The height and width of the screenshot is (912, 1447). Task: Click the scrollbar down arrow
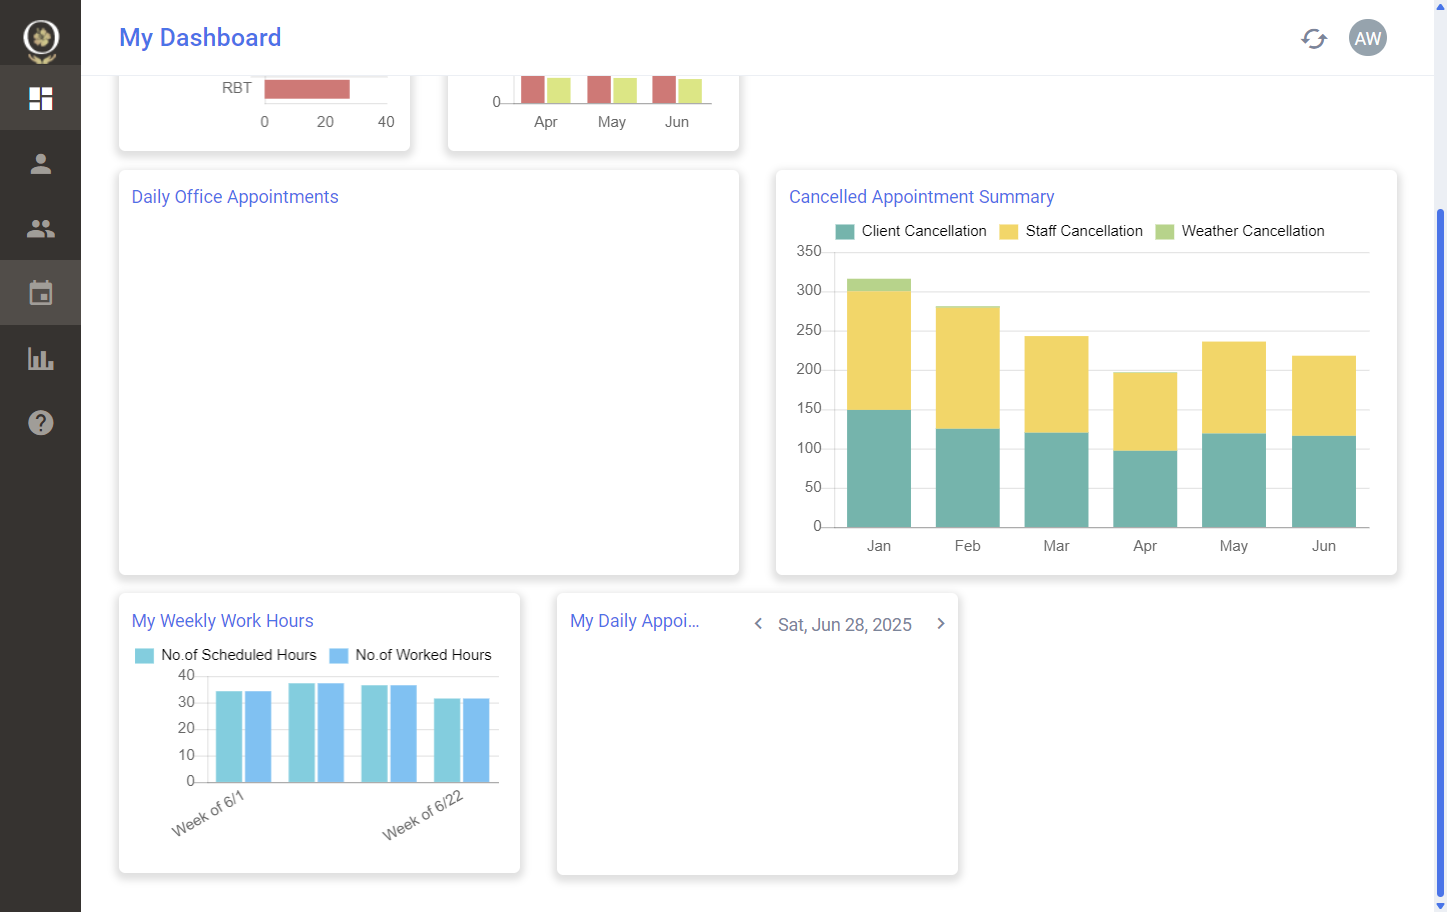1440,905
